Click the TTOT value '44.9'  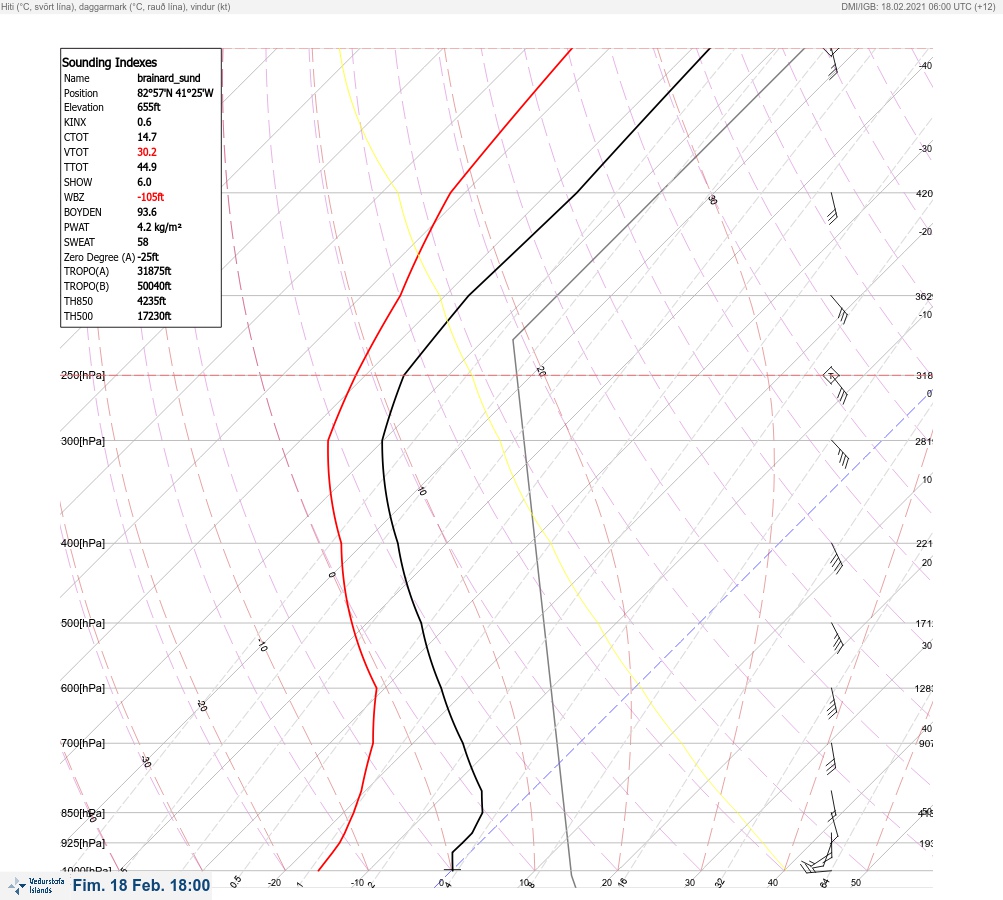146,167
